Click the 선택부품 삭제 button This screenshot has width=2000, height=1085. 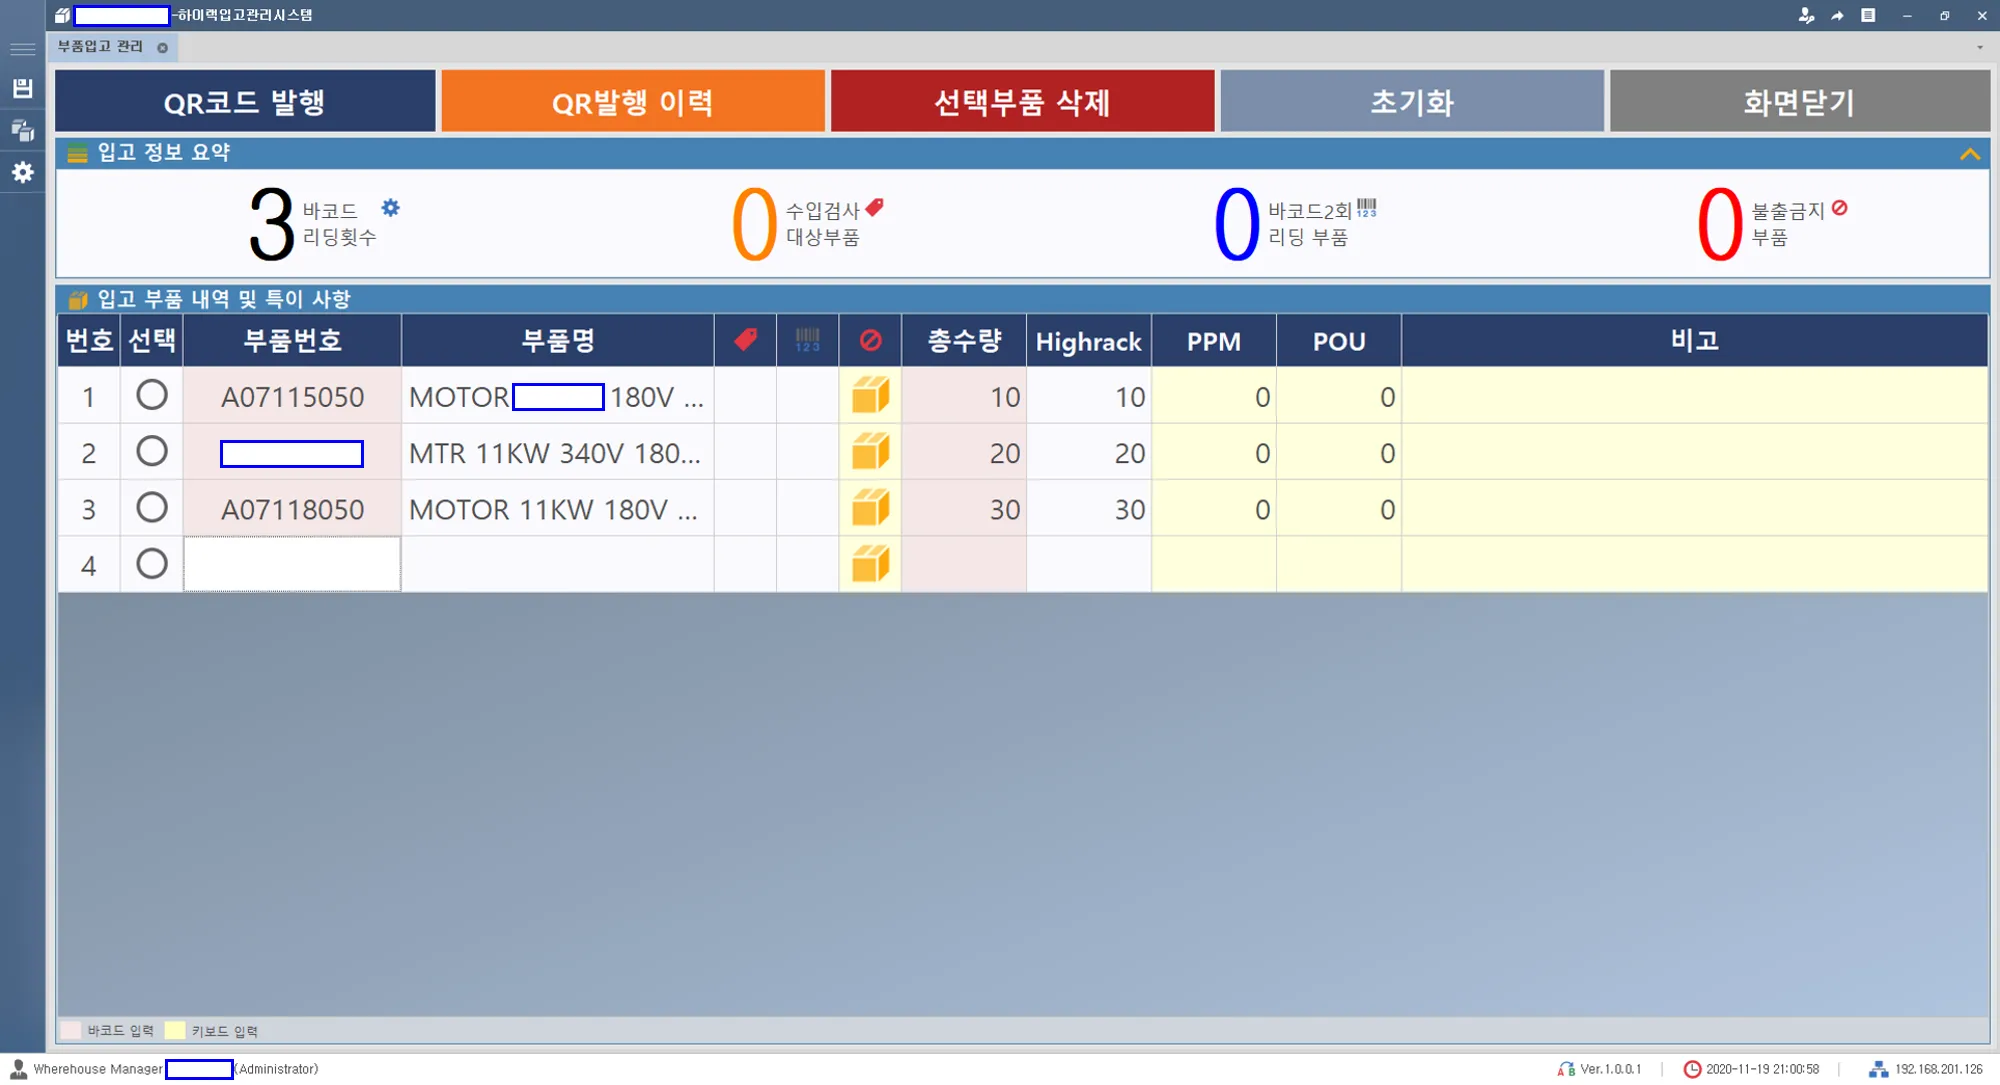point(1022,101)
